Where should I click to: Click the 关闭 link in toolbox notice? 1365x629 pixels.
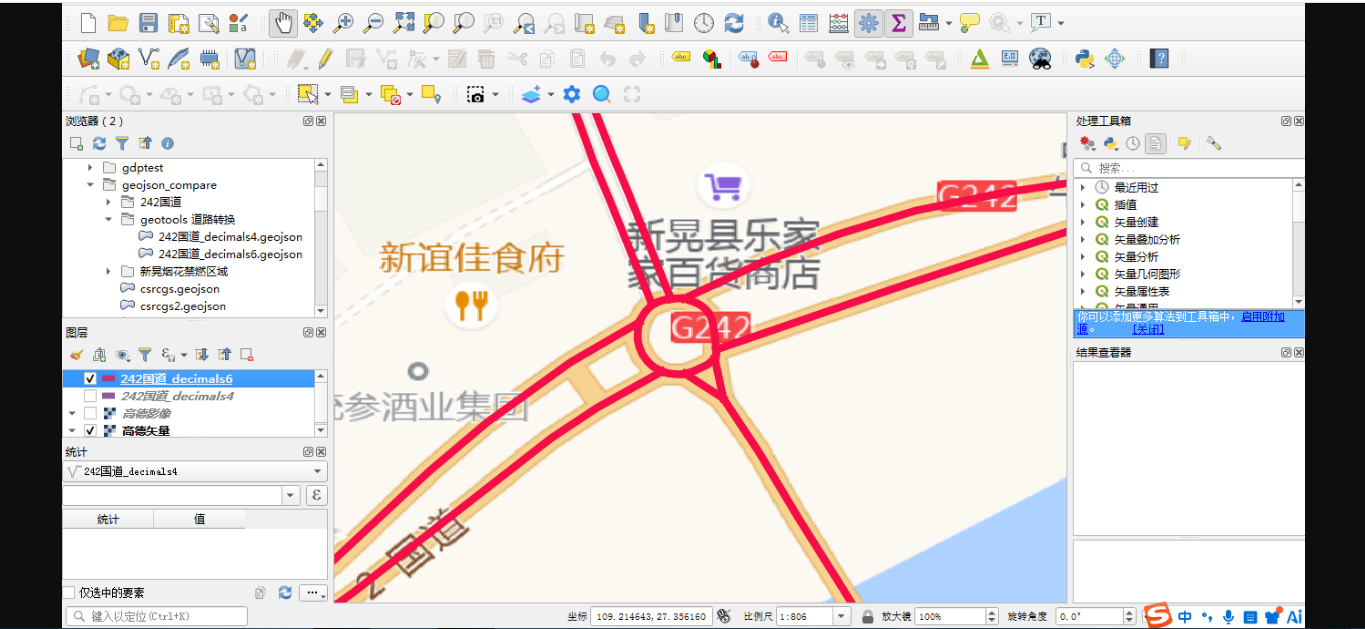[x=1148, y=329]
